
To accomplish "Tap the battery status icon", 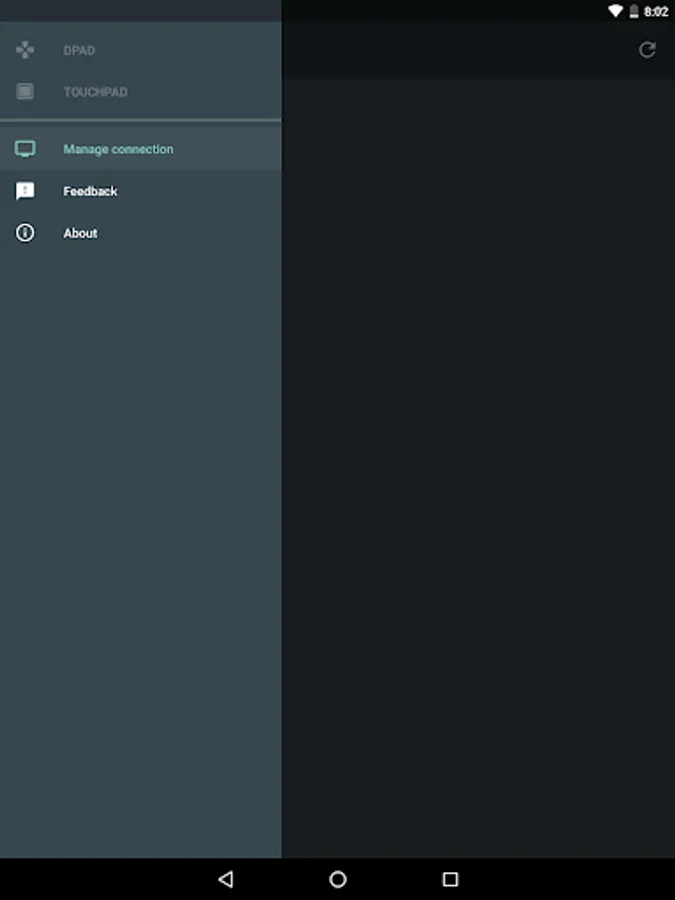I will (634, 11).
